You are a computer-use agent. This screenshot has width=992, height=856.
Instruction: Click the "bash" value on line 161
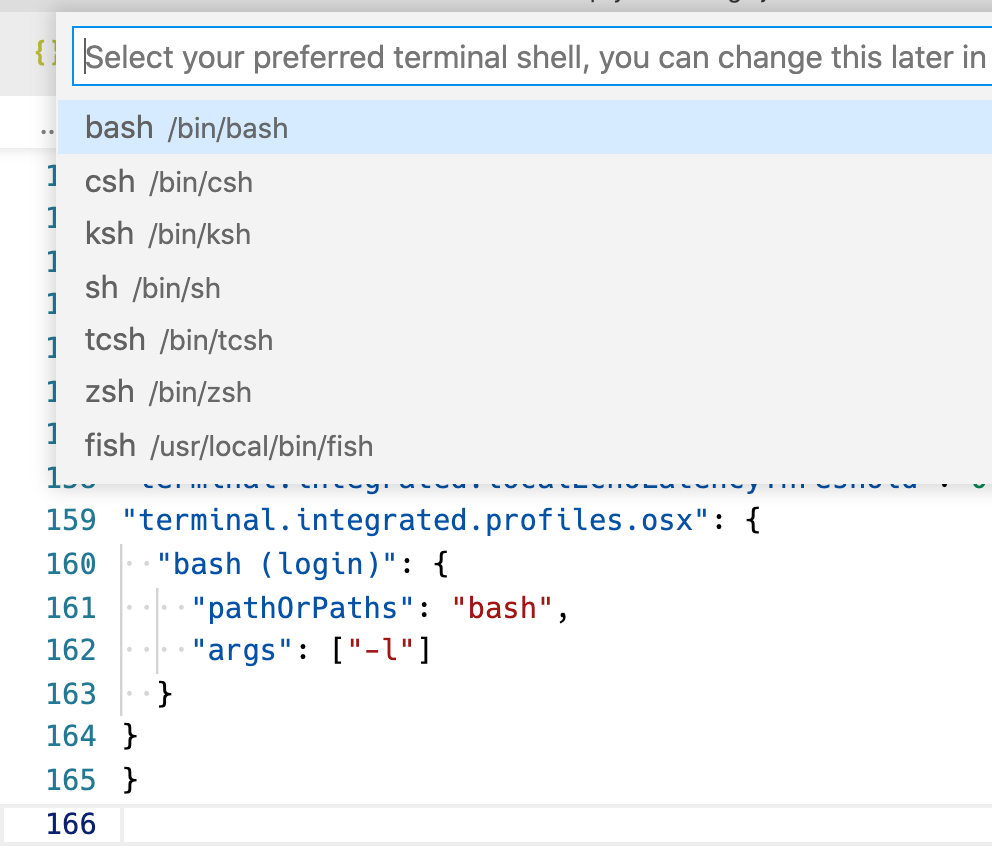tap(500, 607)
